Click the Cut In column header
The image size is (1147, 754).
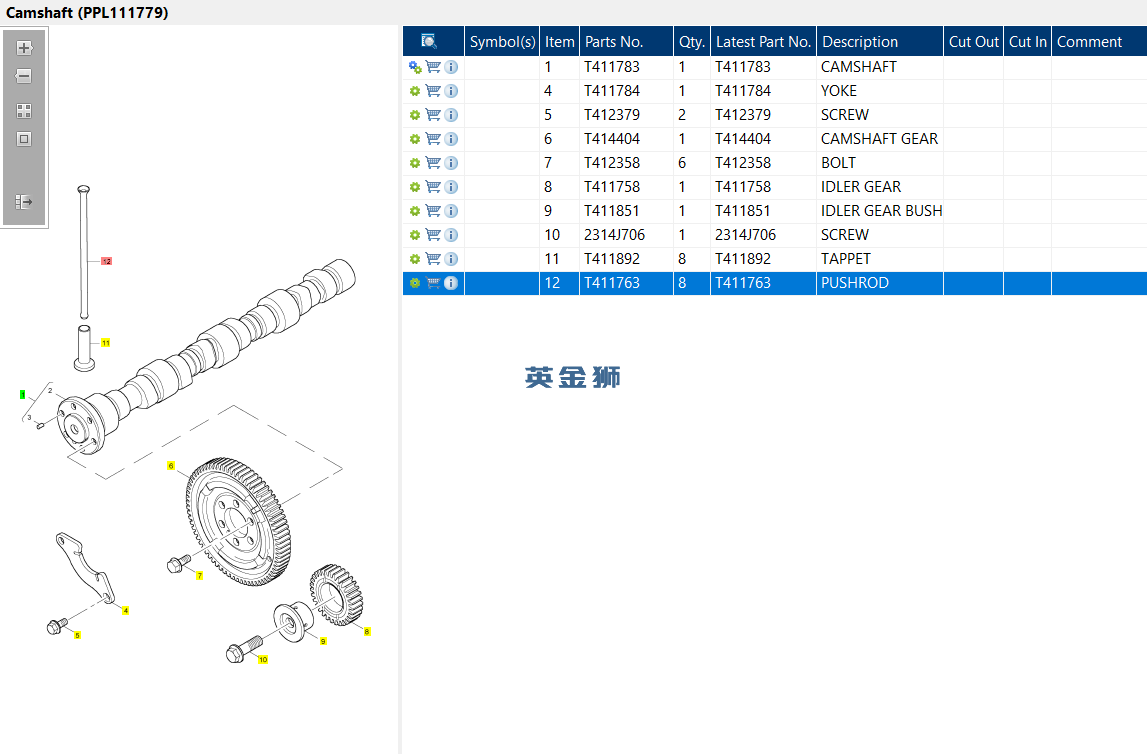click(1028, 42)
